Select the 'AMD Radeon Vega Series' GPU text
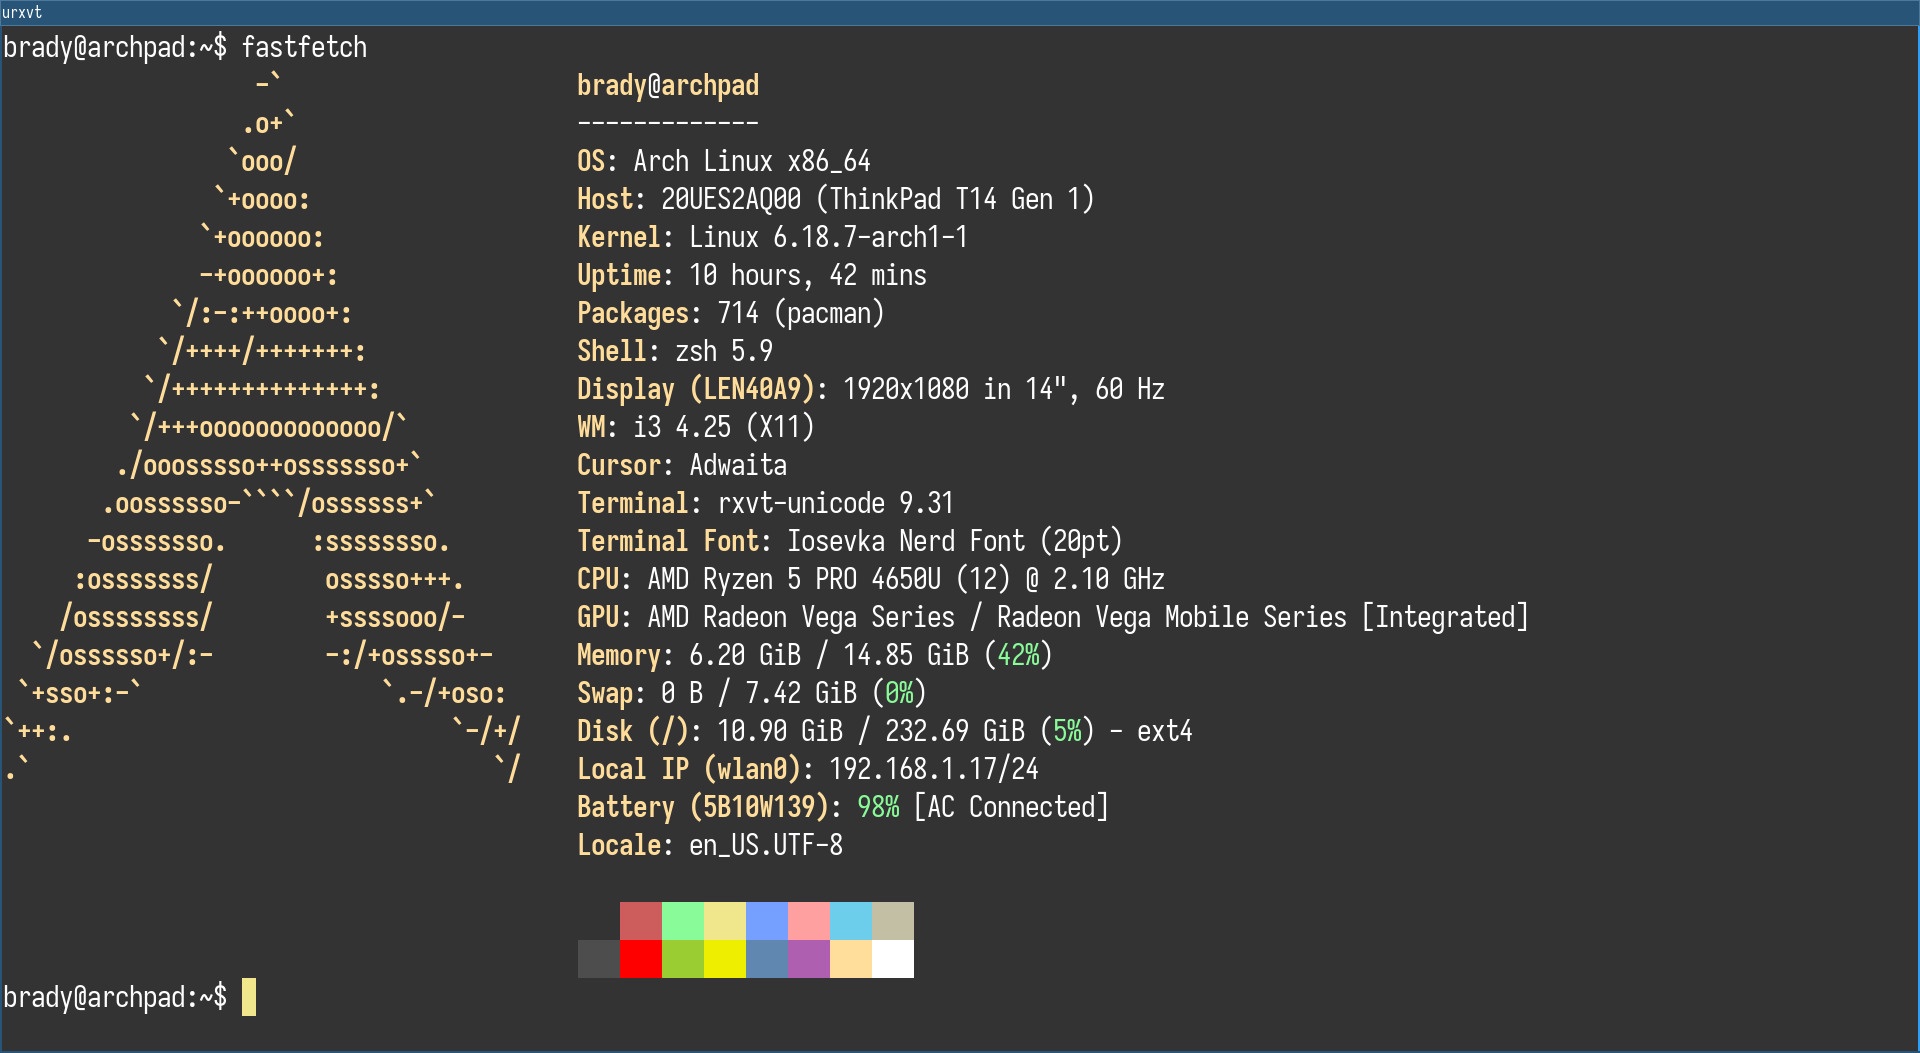Viewport: 1920px width, 1053px height. click(801, 617)
